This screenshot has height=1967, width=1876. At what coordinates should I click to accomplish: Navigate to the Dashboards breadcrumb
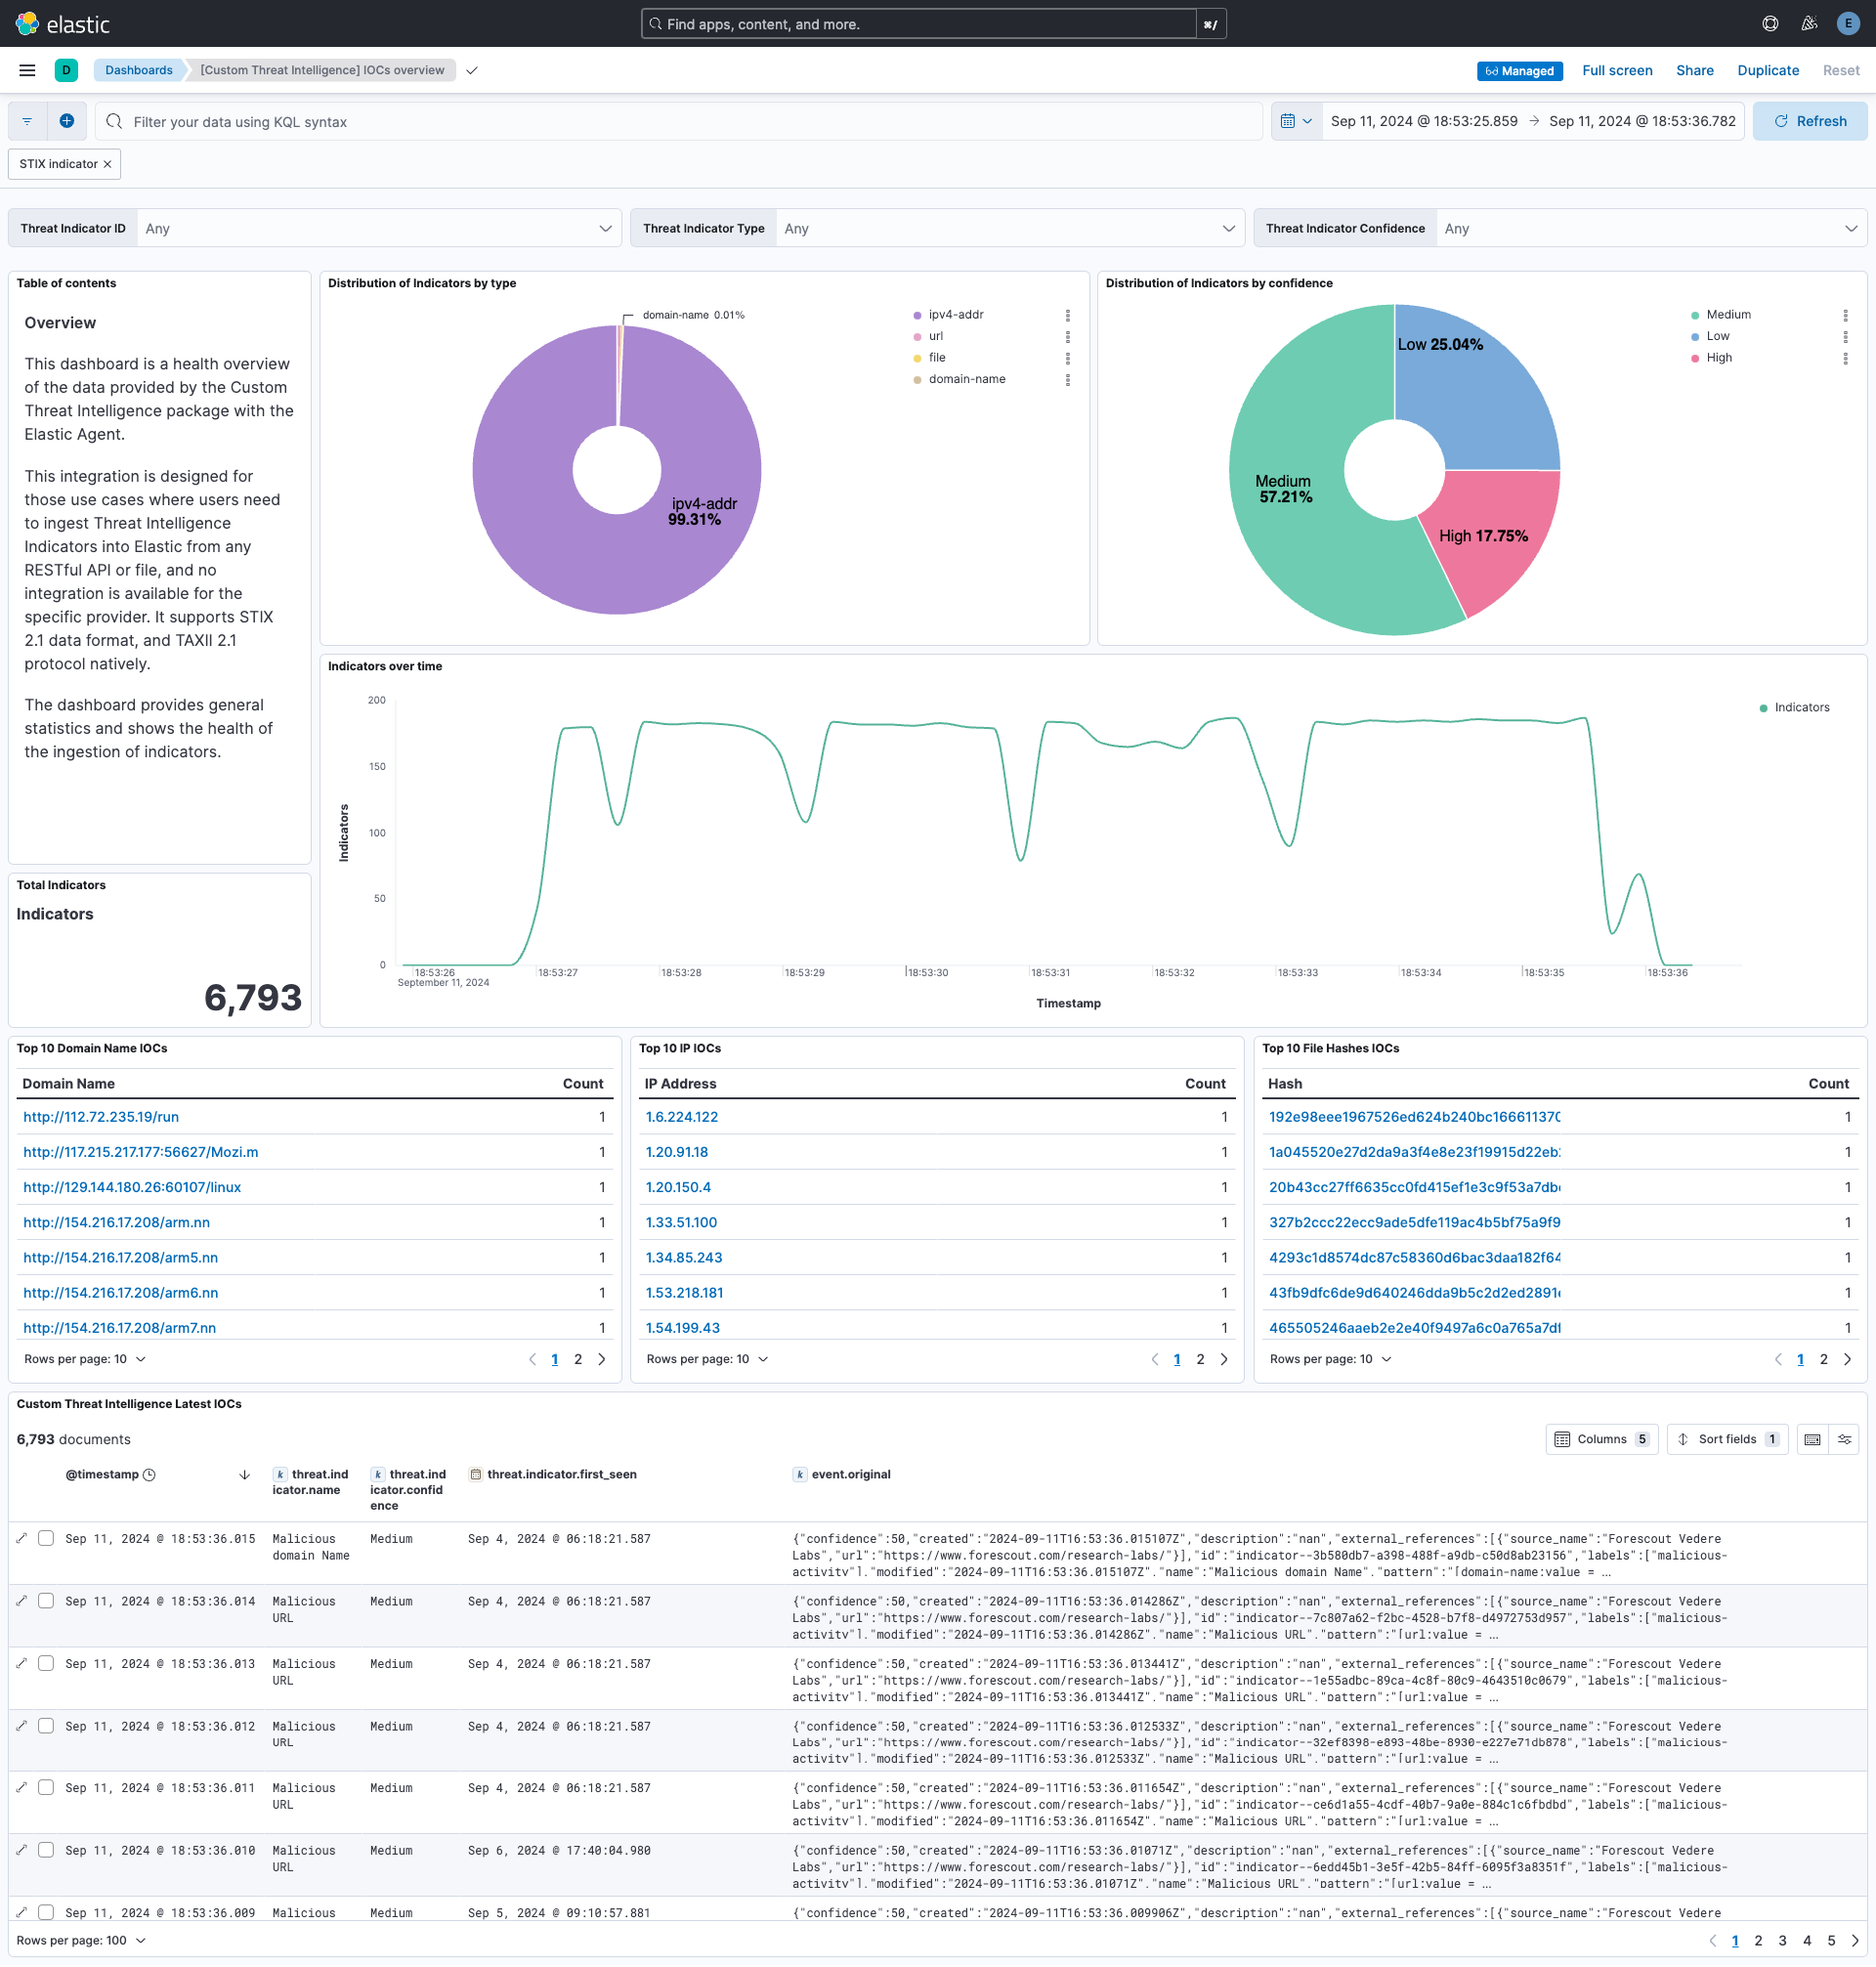click(x=139, y=70)
